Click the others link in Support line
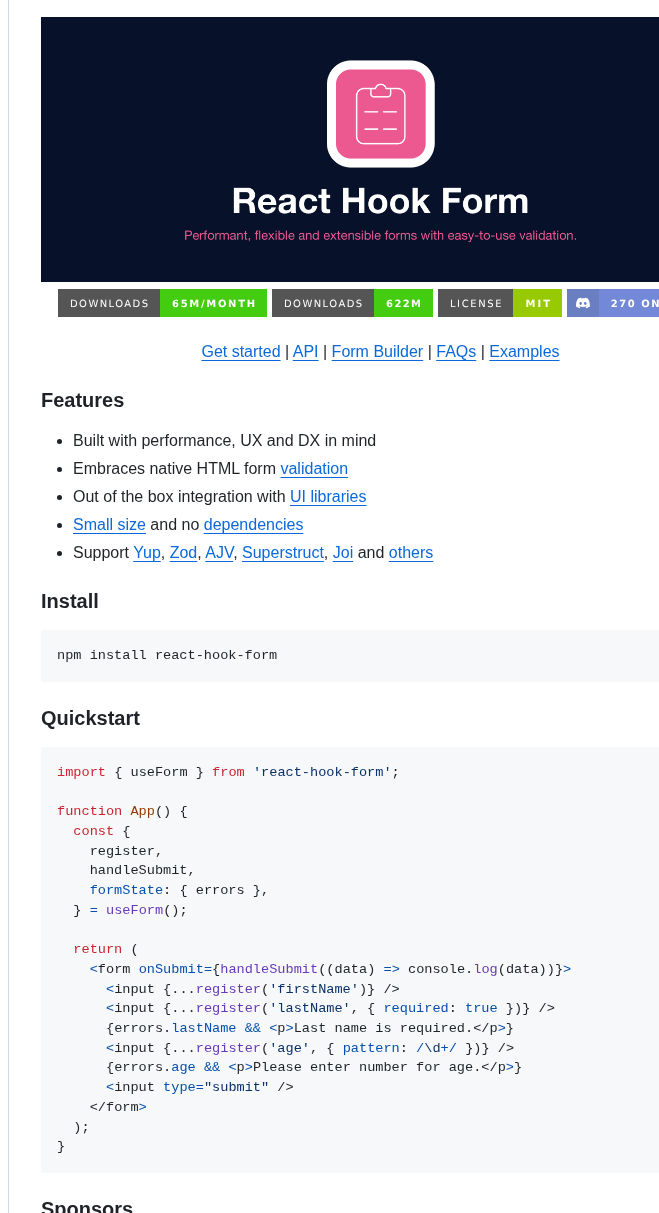The width and height of the screenshot is (659, 1213). tap(411, 552)
